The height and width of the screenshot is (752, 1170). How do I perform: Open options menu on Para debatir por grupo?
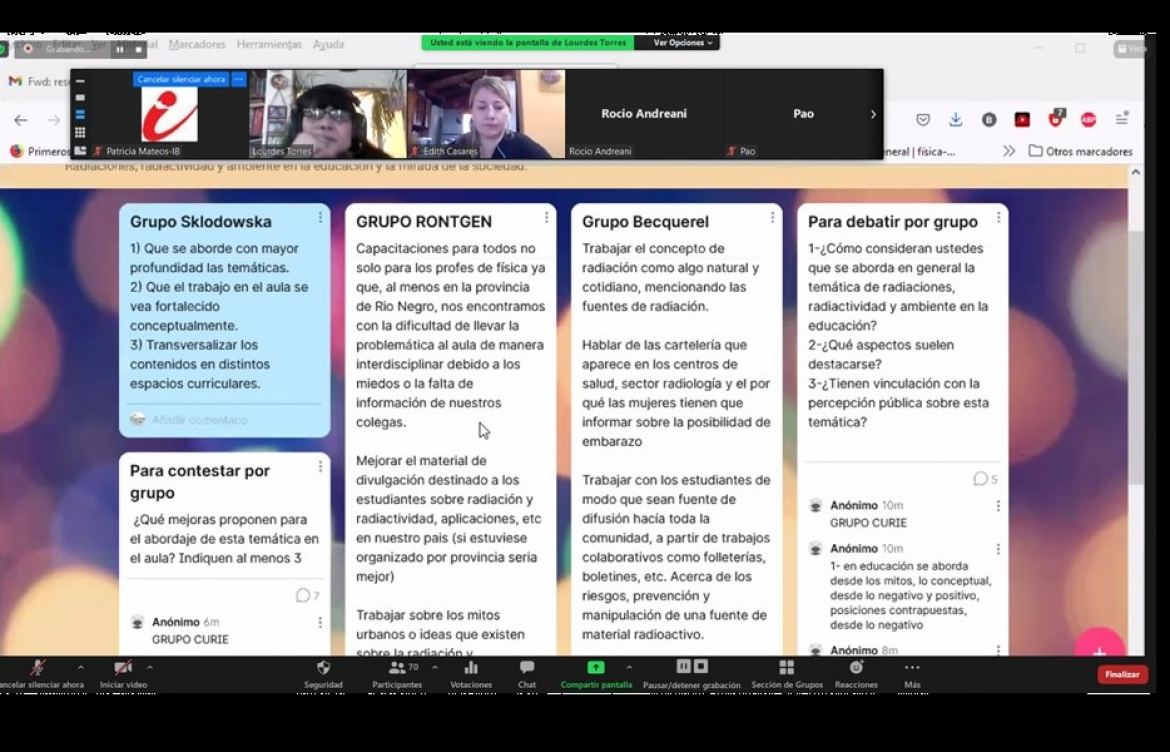pos(998,217)
